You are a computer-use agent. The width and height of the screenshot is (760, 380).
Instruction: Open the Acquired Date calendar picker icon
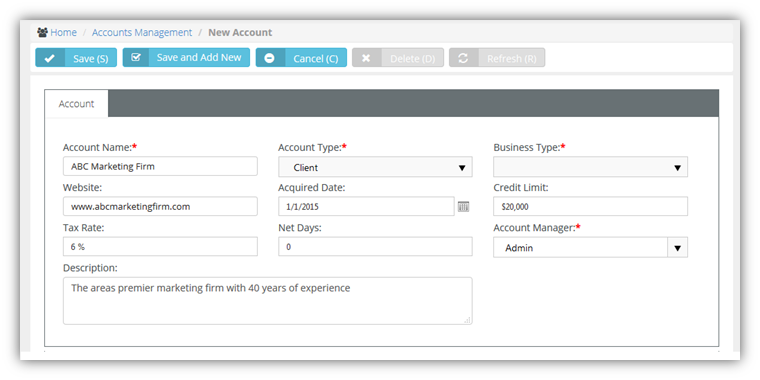tap(463, 206)
